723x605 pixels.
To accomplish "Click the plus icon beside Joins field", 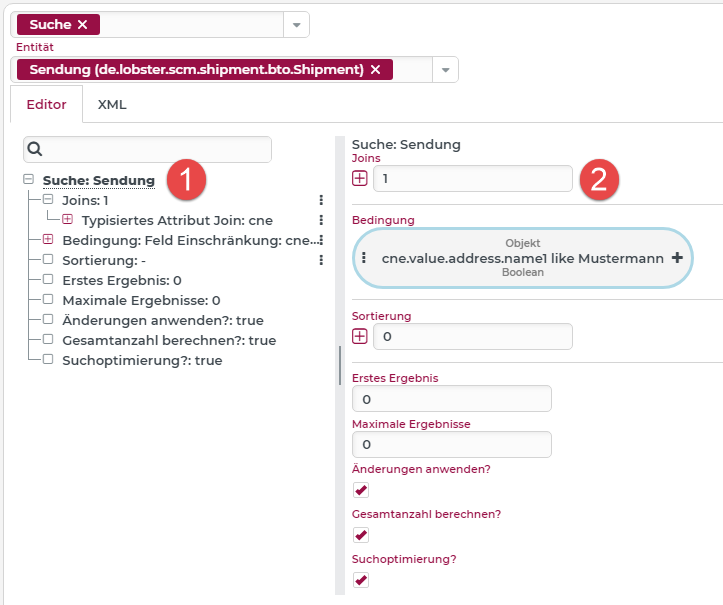I will (x=360, y=178).
